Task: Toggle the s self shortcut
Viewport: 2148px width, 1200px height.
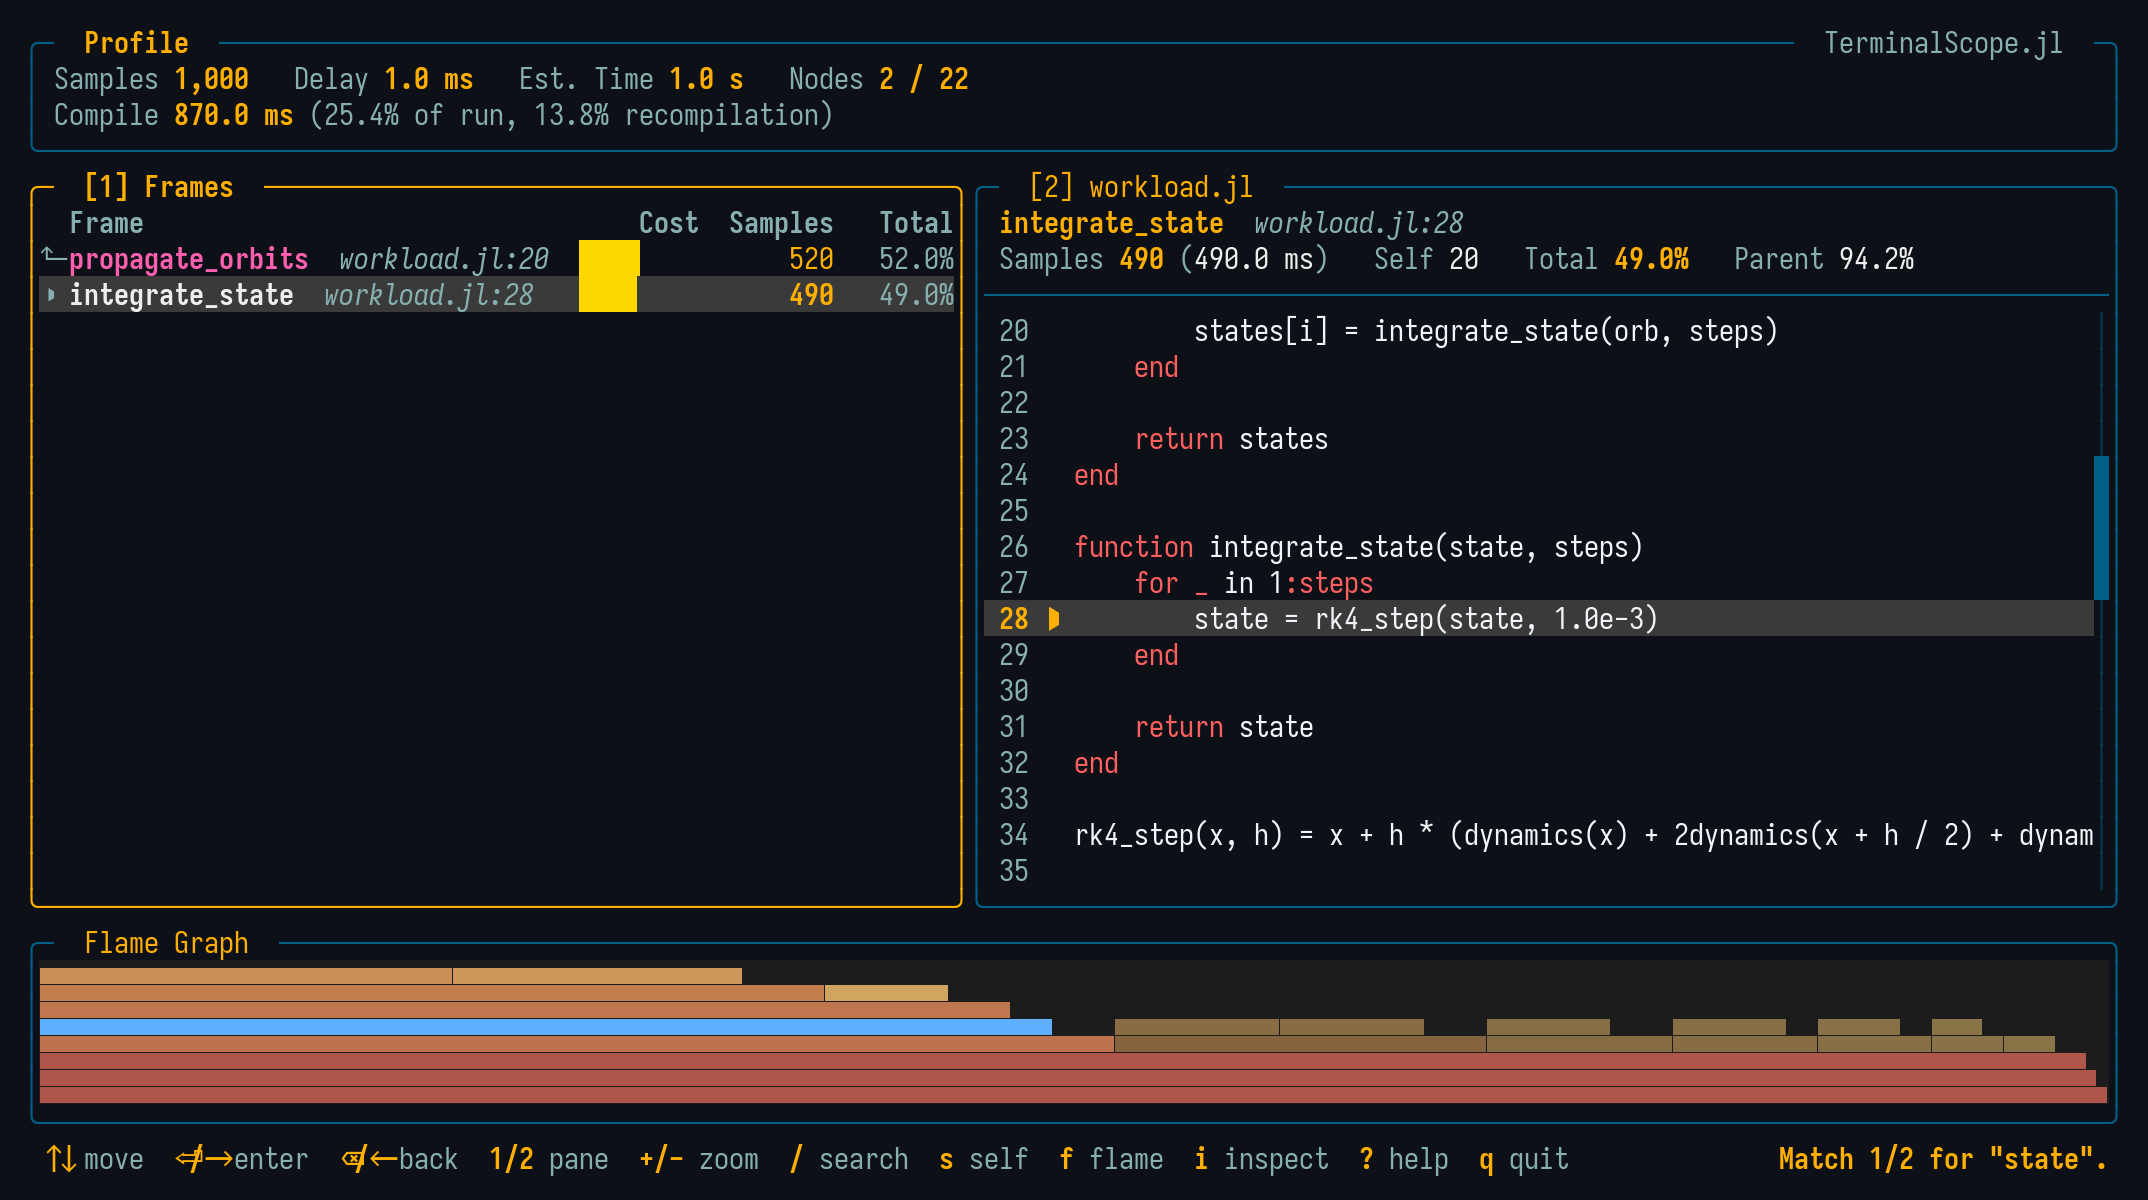Action: pyautogui.click(x=984, y=1159)
